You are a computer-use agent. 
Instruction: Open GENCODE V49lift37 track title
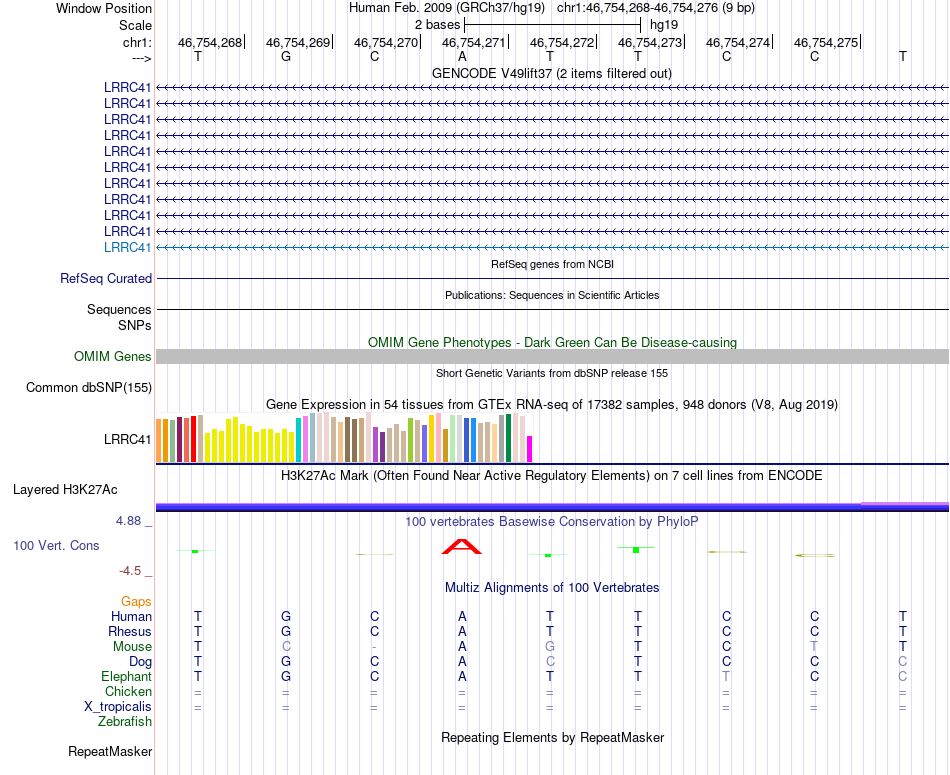pos(552,73)
